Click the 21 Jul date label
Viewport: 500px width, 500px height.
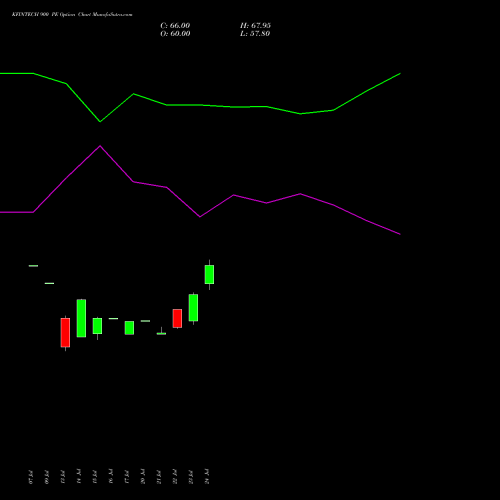[159, 477]
